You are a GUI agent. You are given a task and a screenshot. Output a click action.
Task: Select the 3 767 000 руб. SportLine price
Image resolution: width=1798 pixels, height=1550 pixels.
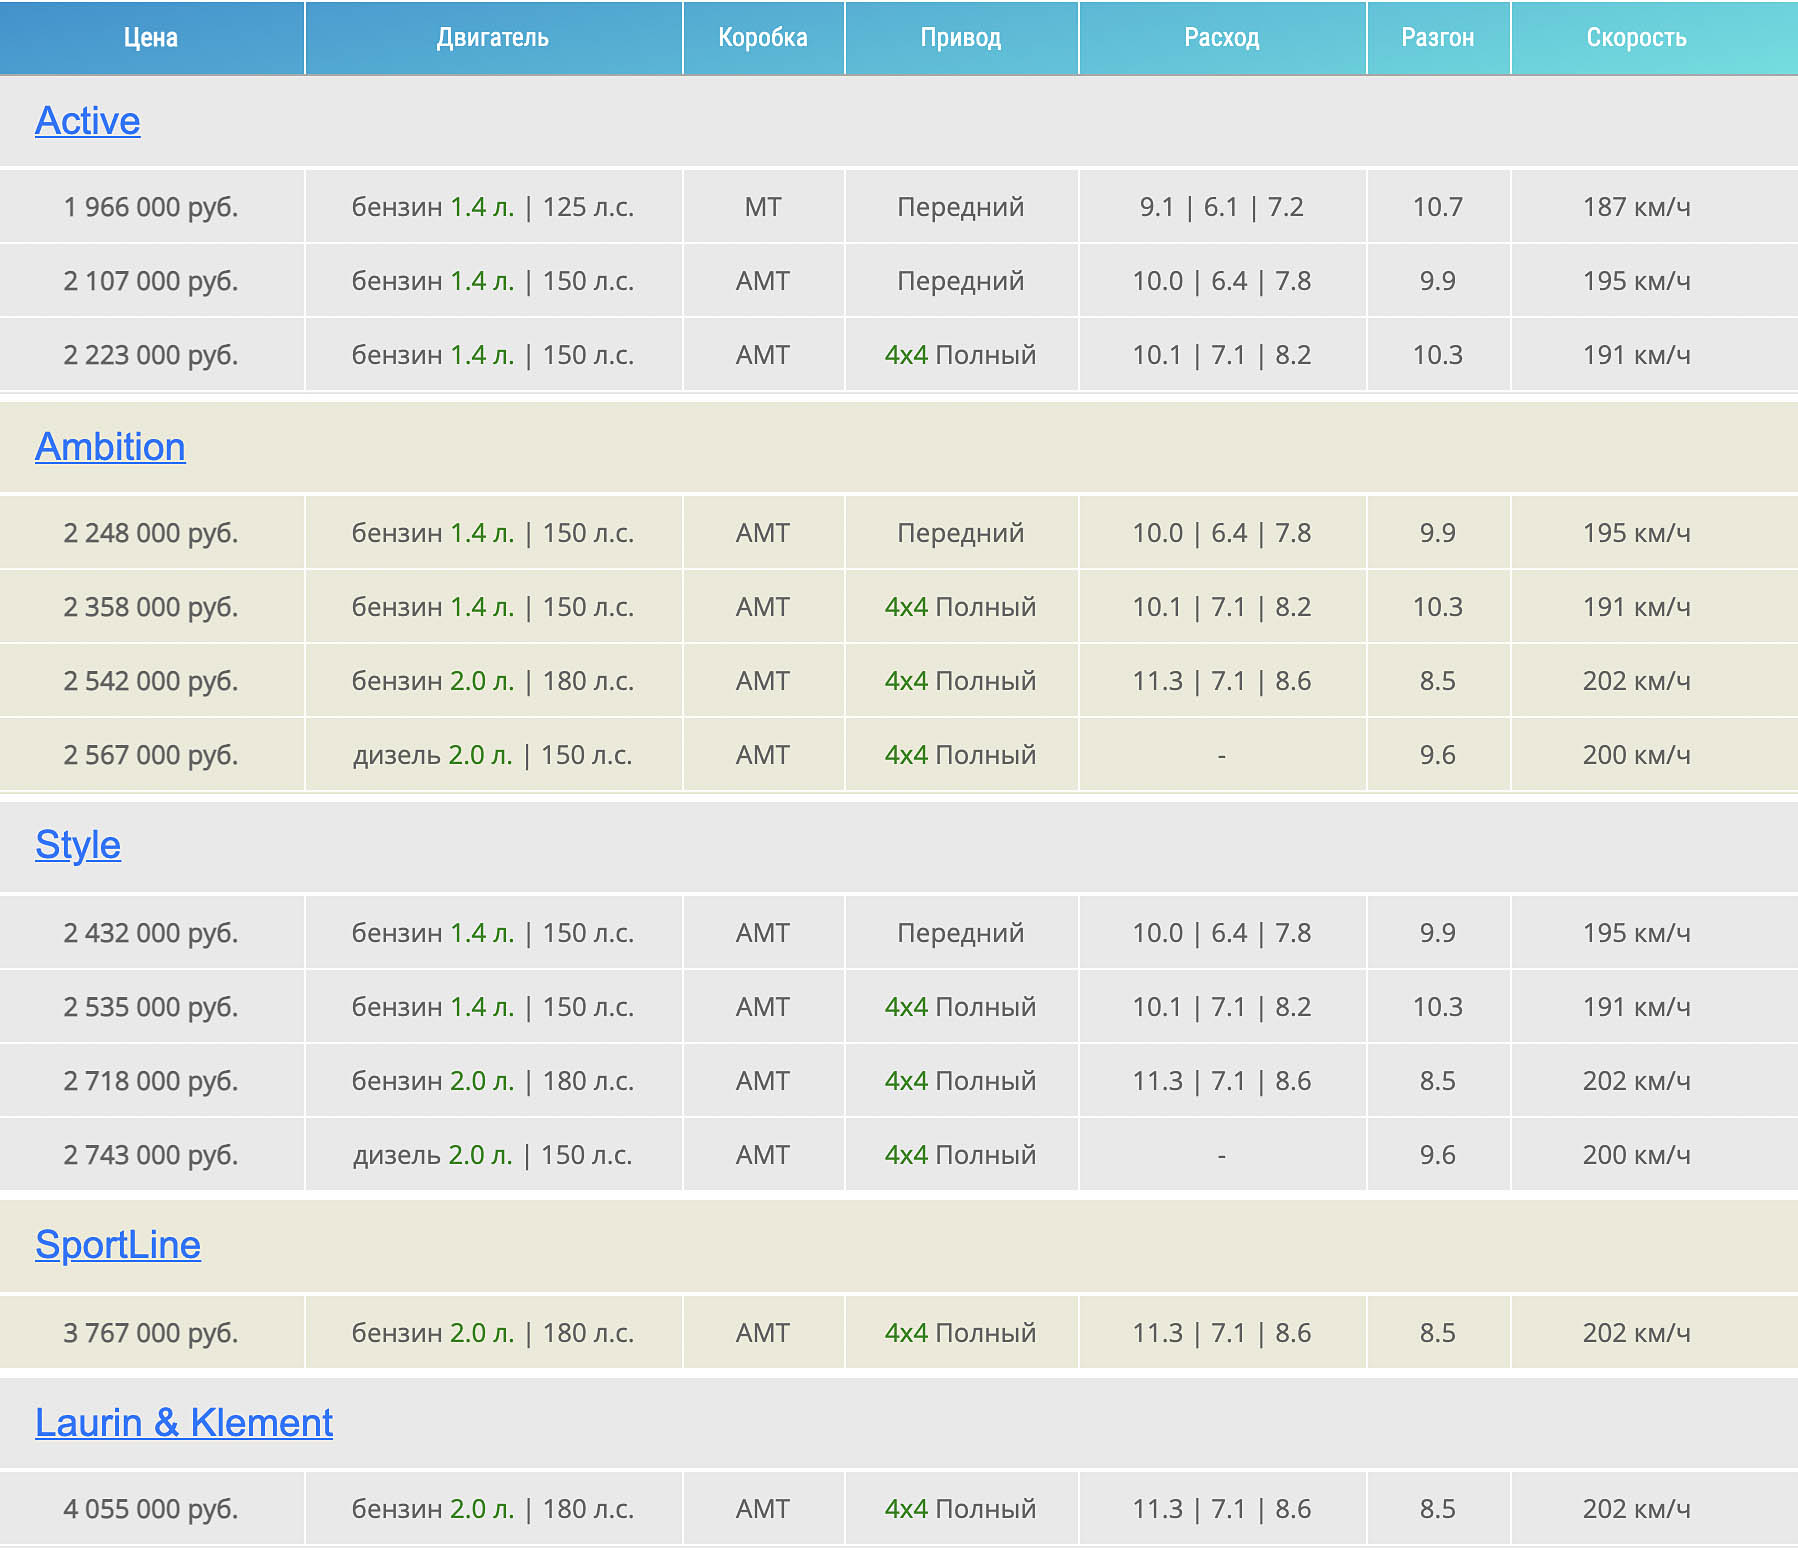point(151,1333)
